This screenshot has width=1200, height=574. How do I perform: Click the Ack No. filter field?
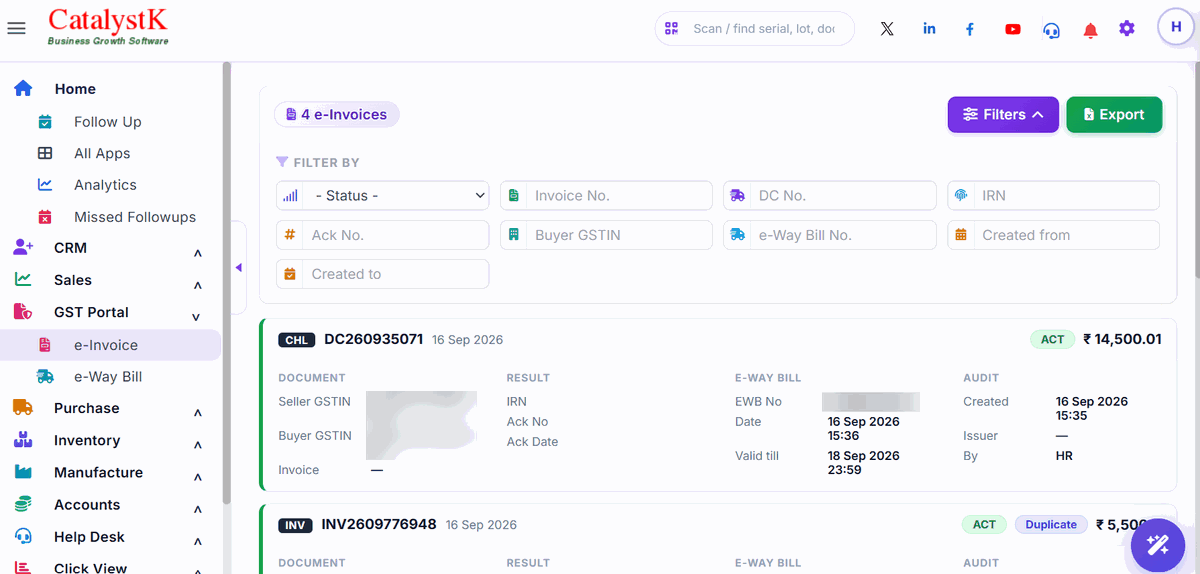[383, 235]
